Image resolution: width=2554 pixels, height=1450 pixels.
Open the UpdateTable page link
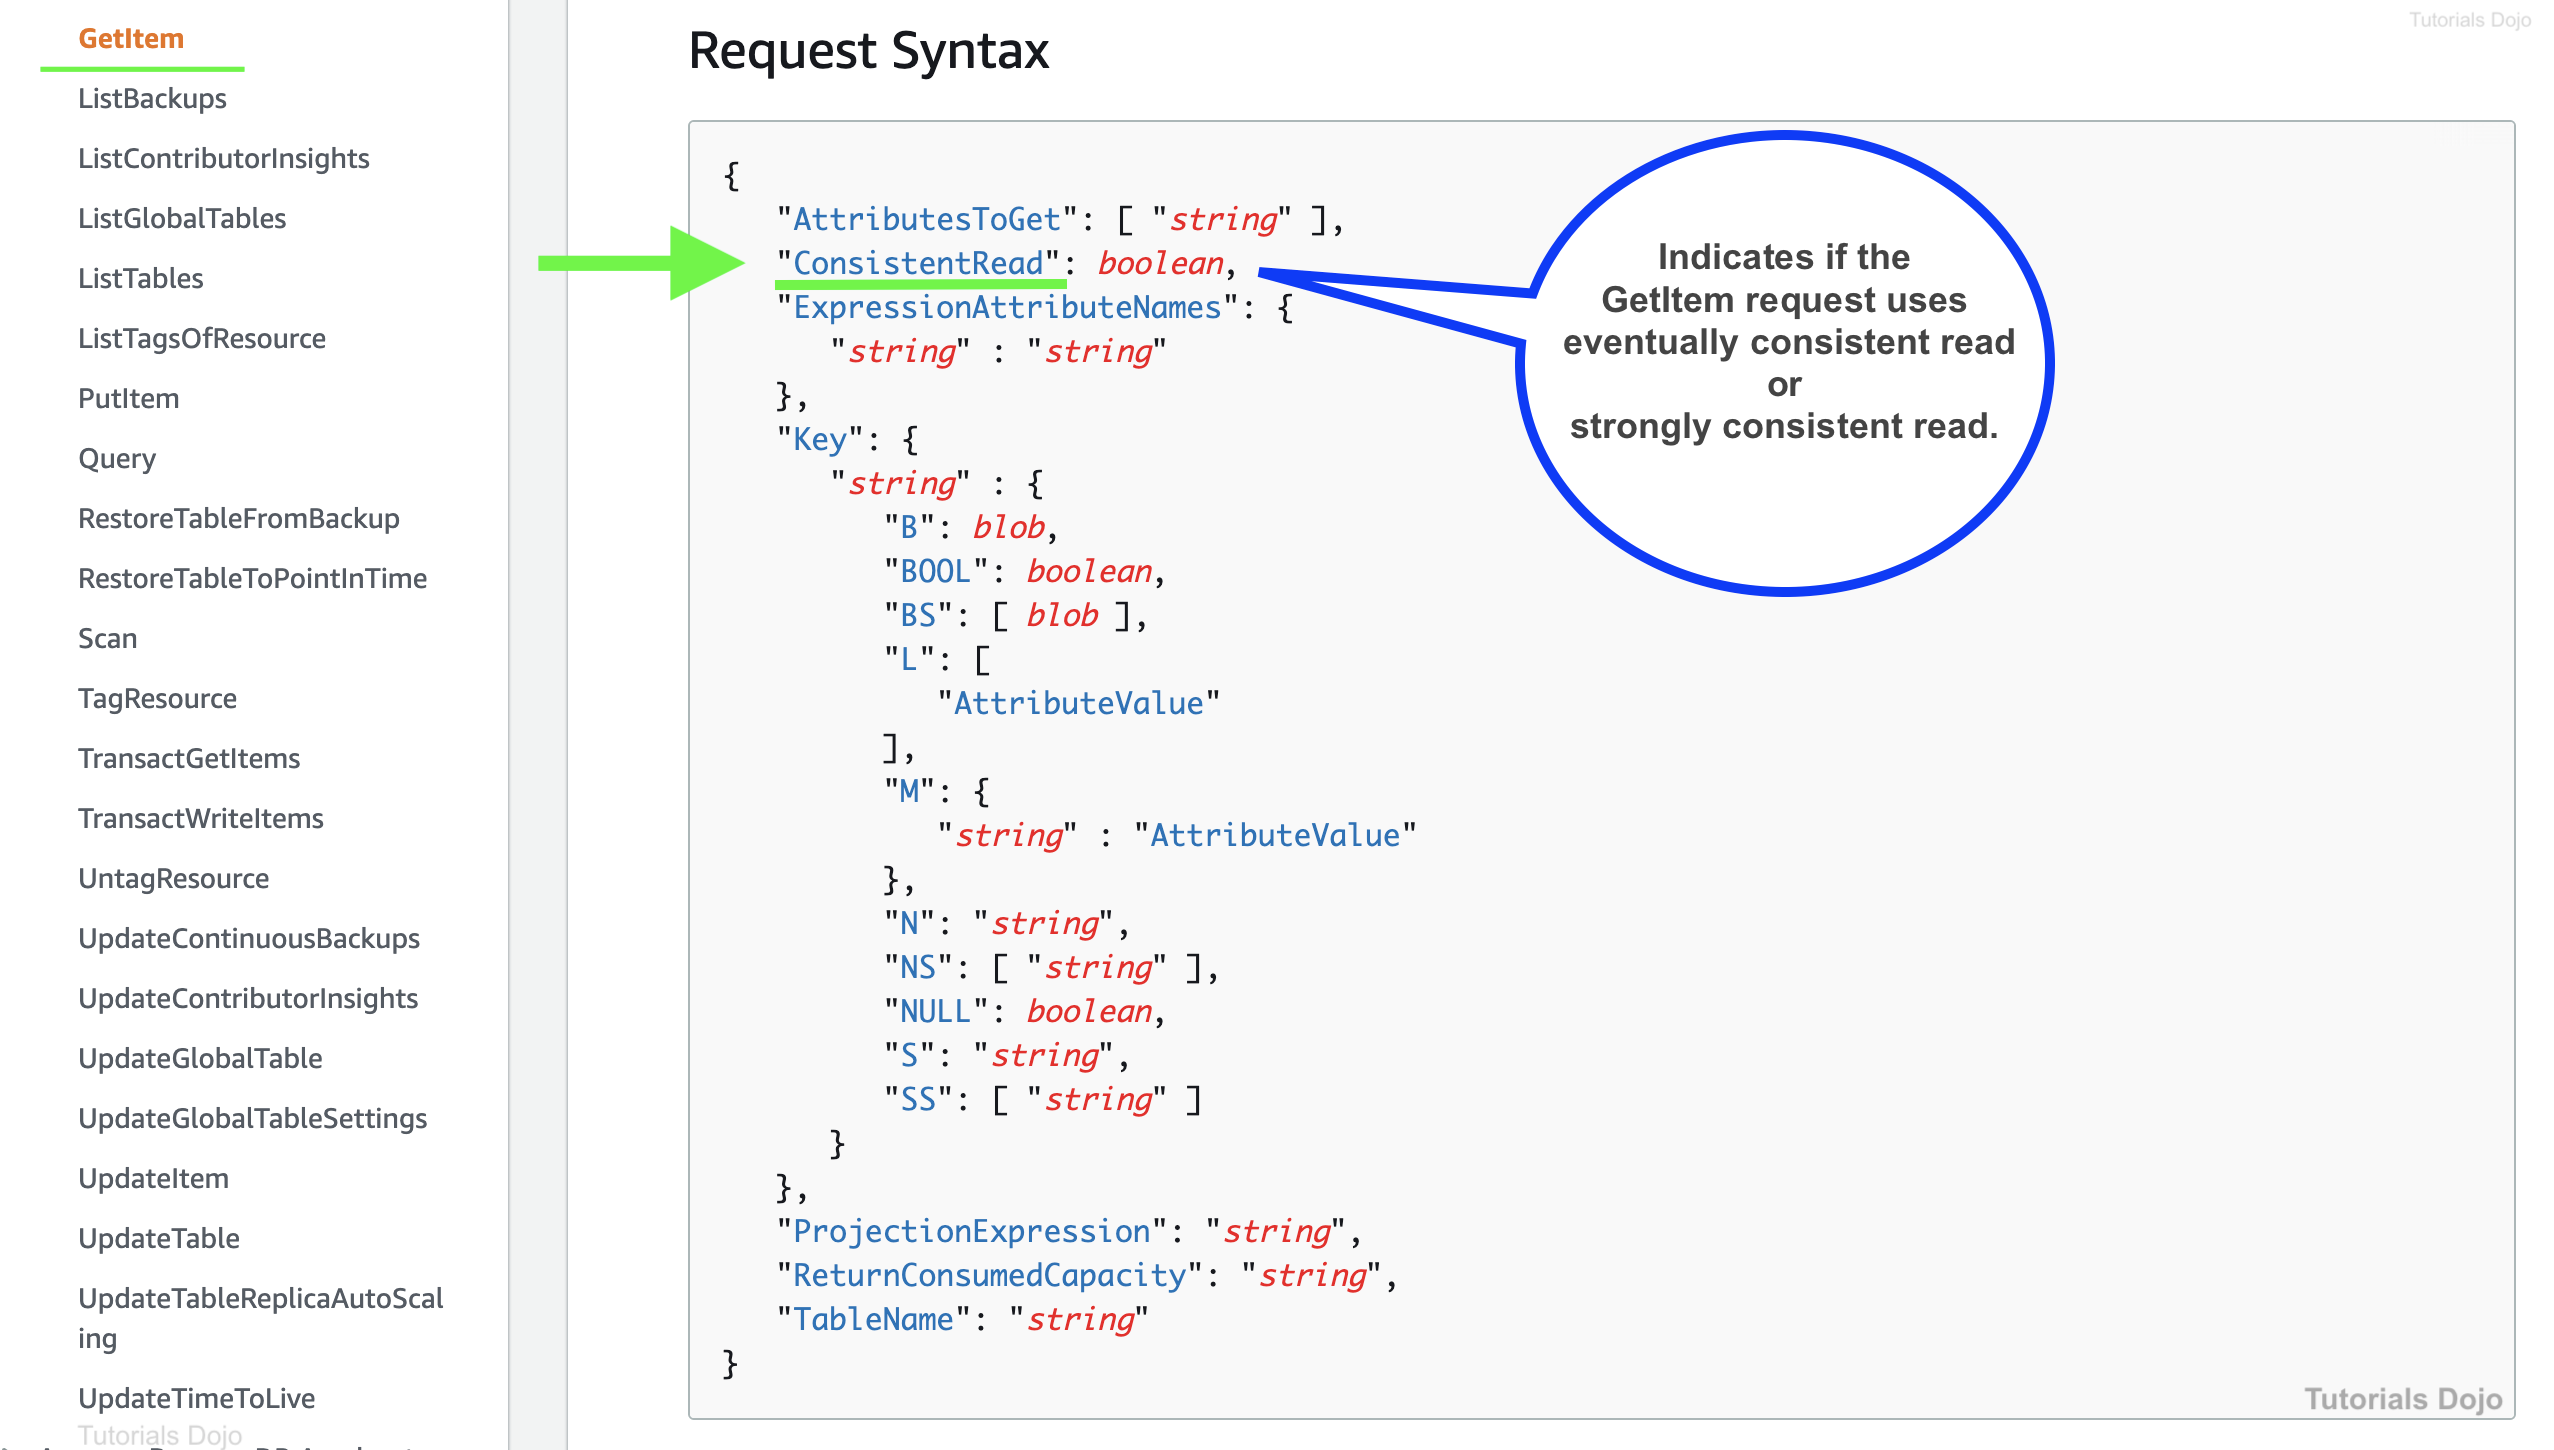[x=158, y=1238]
